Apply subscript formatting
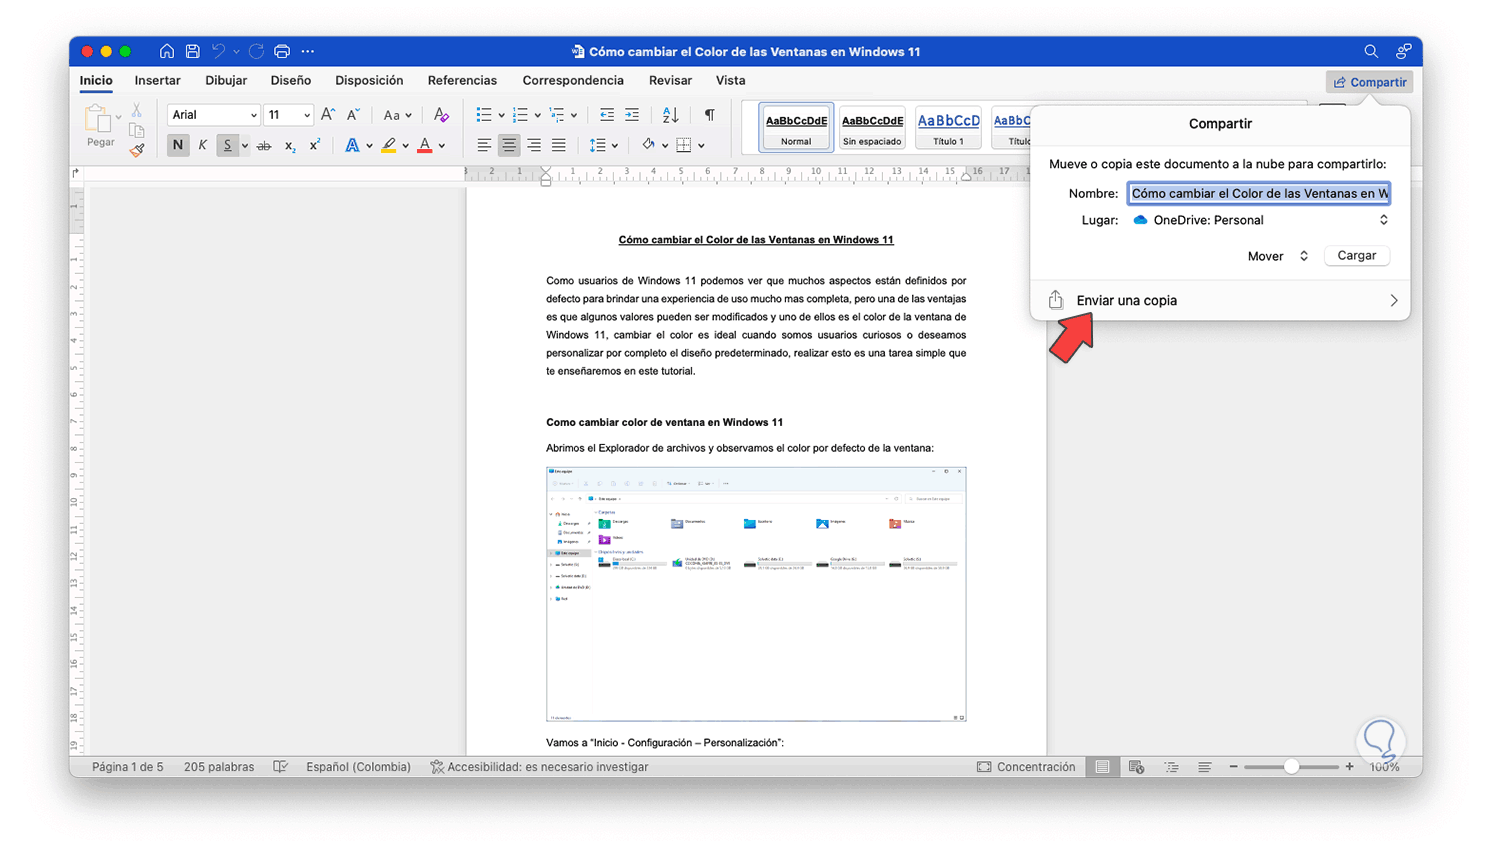Screen dimensions: 1492x848 290,146
